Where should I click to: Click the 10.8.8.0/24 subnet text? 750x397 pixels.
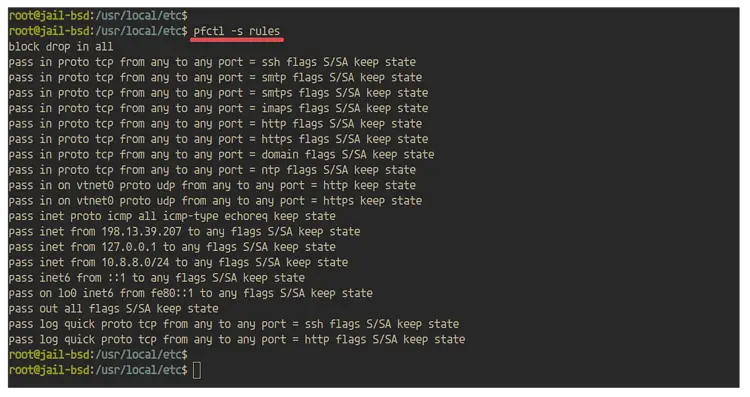[x=135, y=262]
